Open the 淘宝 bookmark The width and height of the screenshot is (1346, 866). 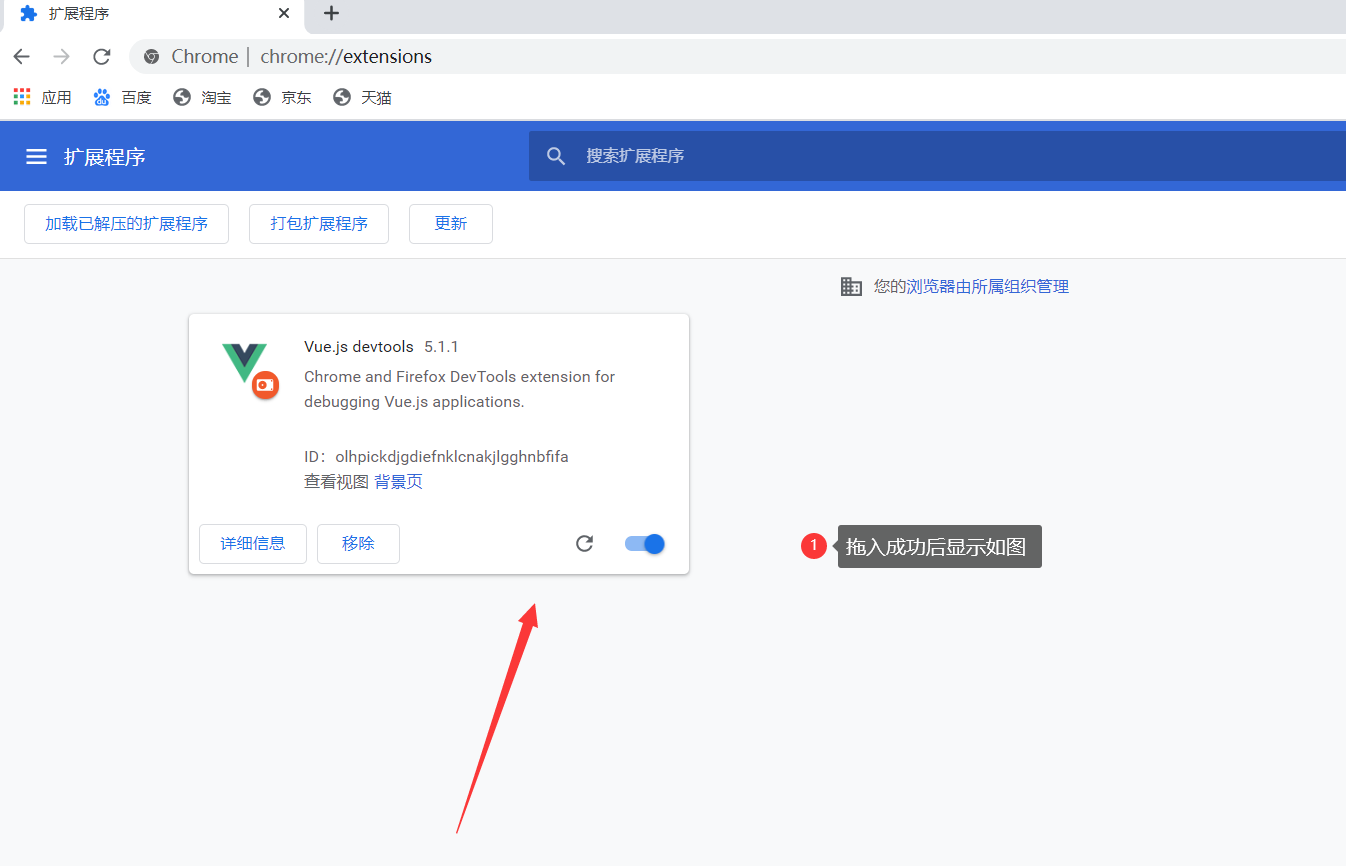(201, 96)
